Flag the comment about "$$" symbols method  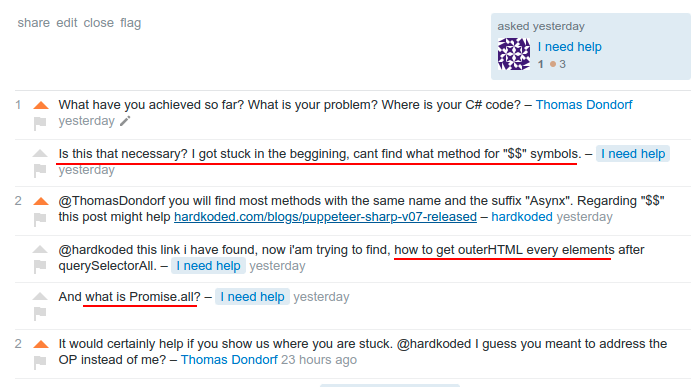[40, 170]
